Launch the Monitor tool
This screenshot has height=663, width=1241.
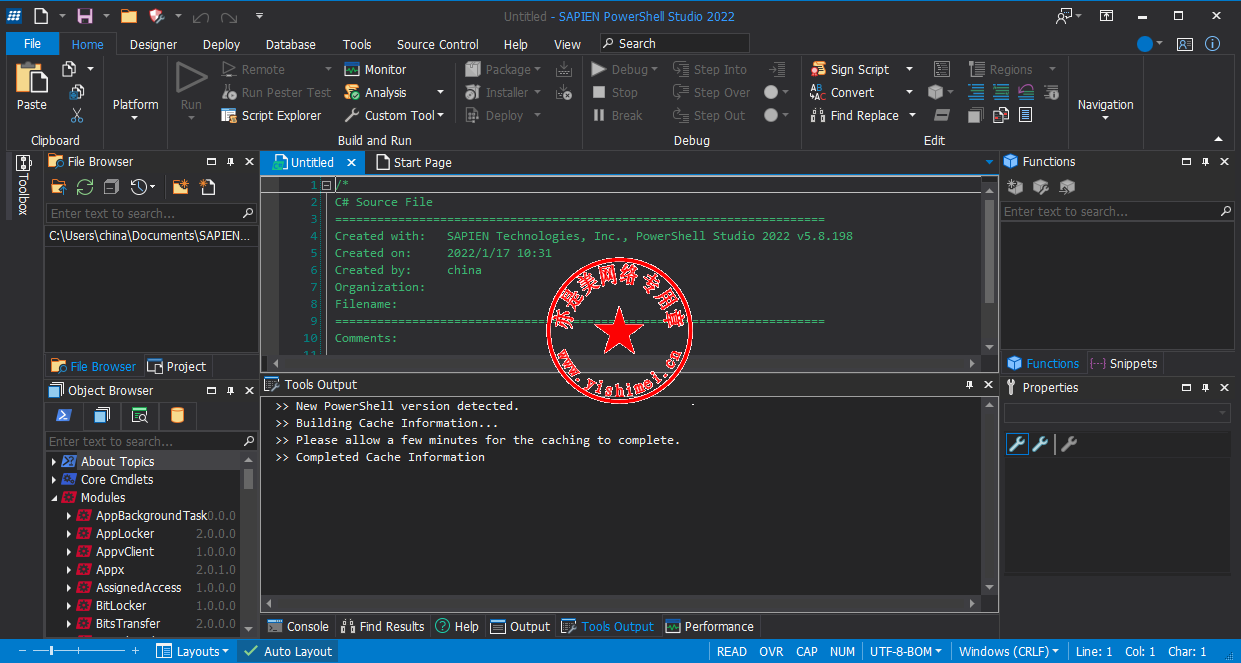[x=374, y=69]
